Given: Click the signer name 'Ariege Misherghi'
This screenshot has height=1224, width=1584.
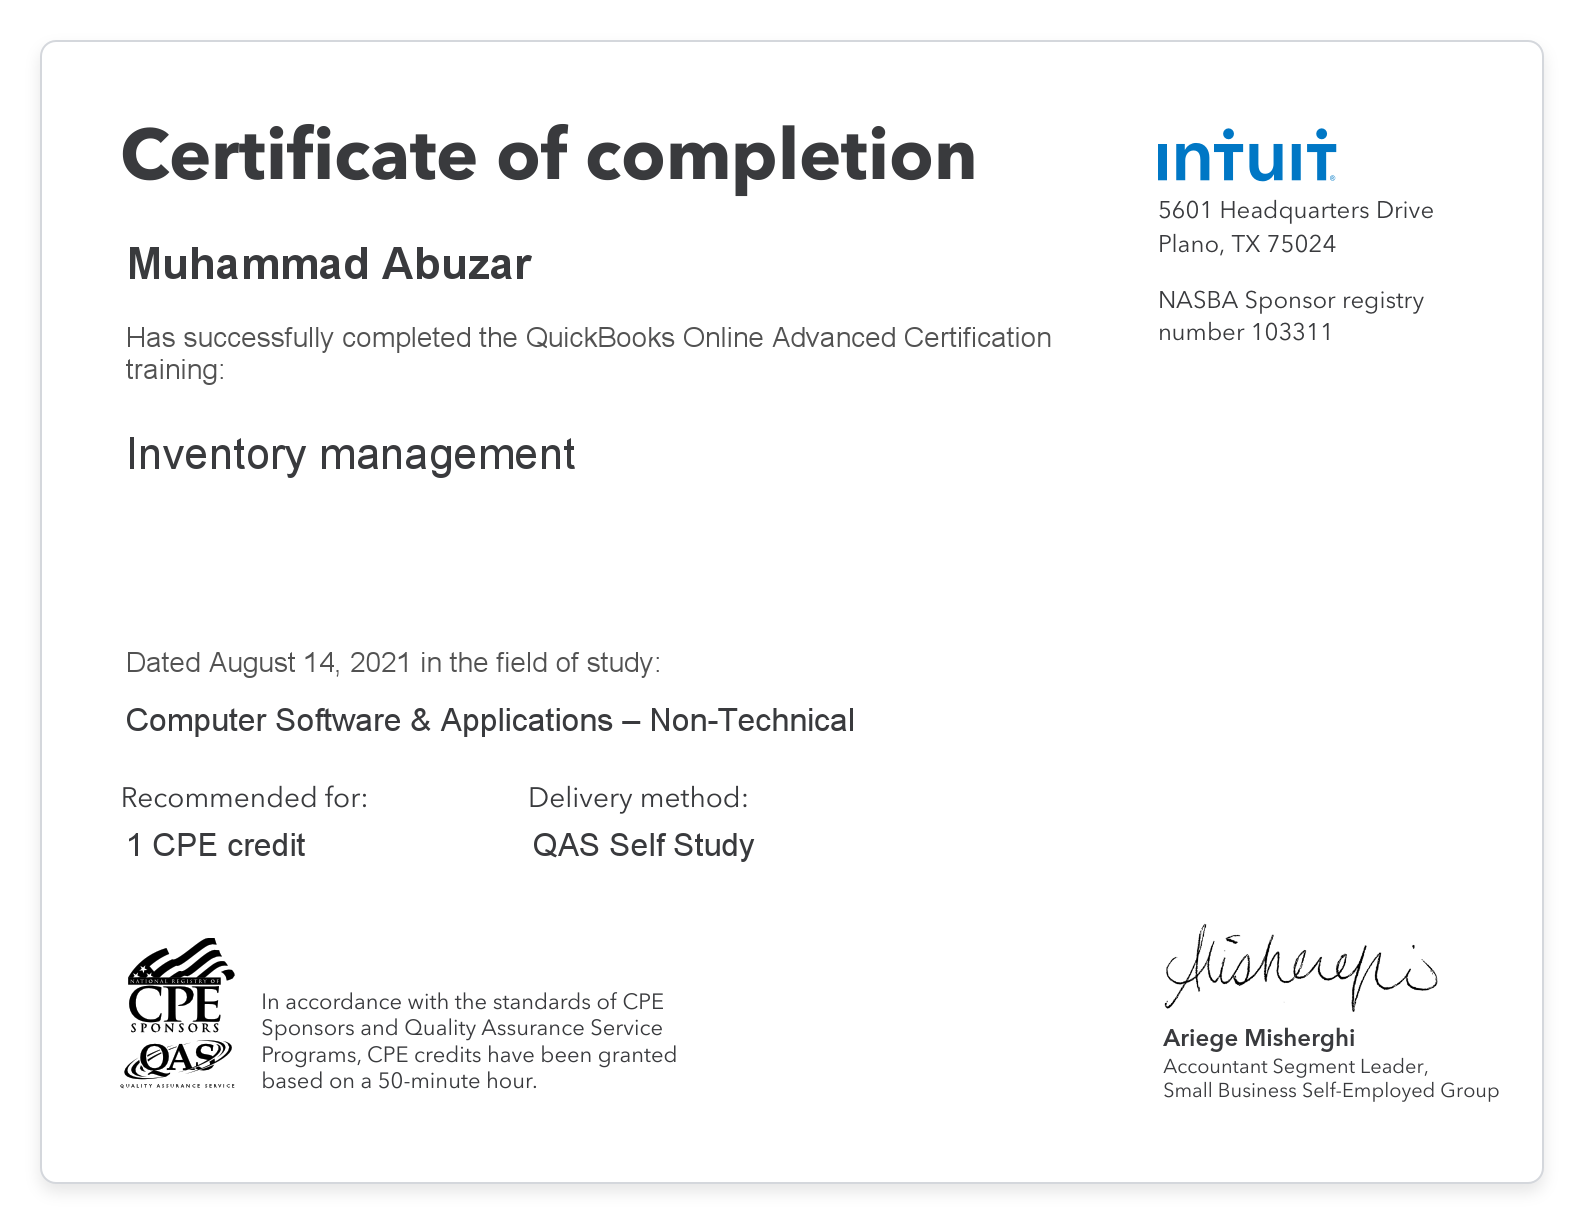Looking at the screenshot, I should tap(1259, 1038).
